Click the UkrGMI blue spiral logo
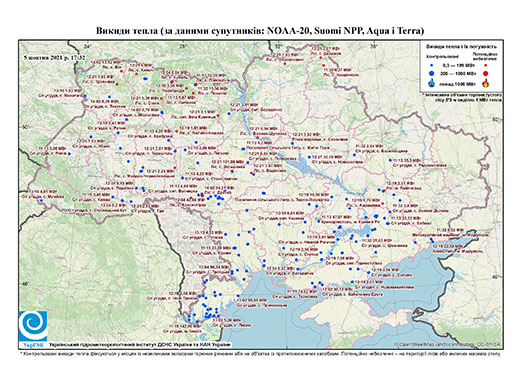This screenshot has height=368, width=520. tap(33, 326)
